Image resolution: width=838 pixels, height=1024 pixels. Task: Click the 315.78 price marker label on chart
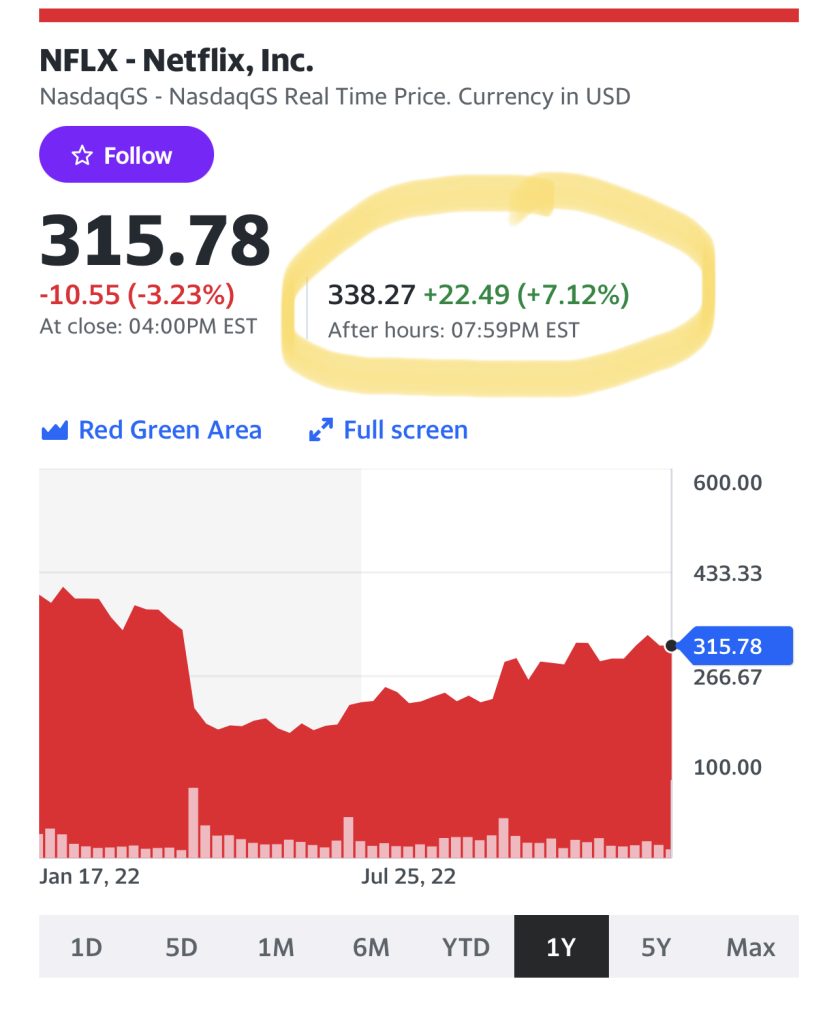pyautogui.click(x=736, y=646)
